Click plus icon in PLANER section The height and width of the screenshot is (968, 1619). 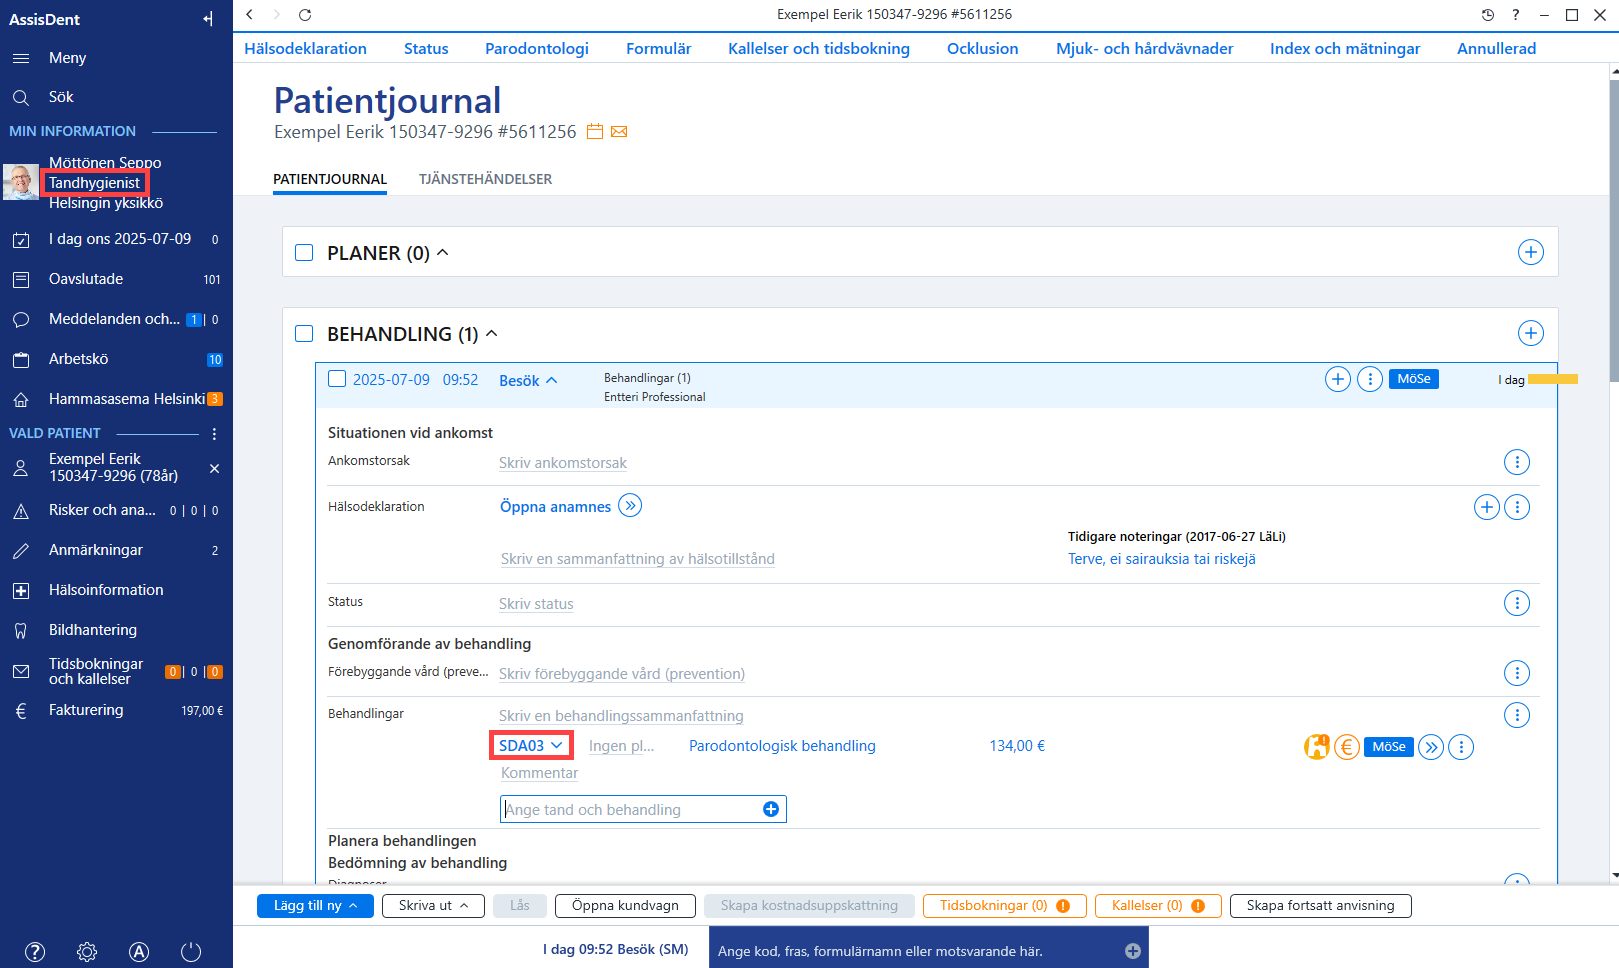pos(1530,252)
